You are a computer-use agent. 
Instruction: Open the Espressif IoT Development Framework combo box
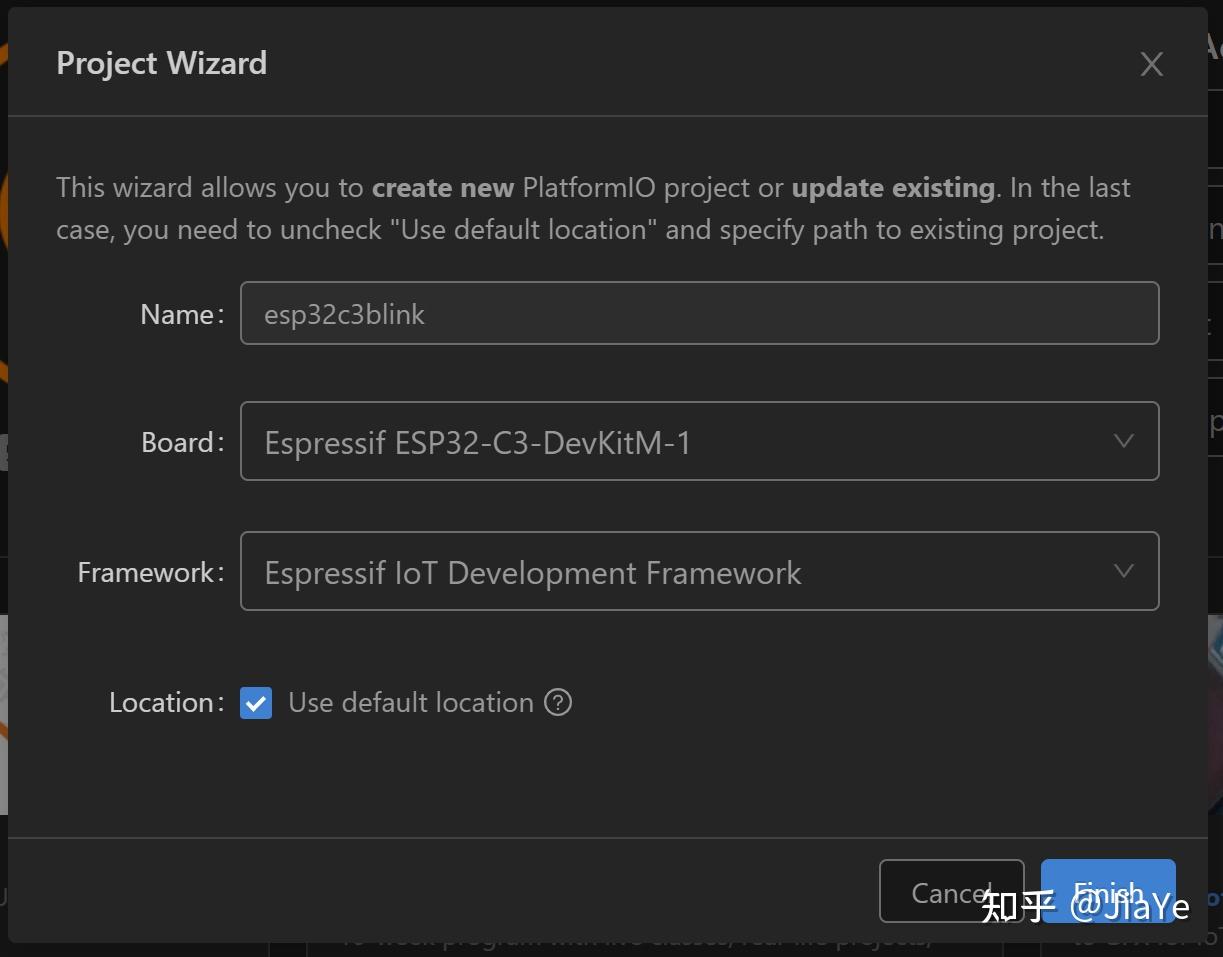point(680,572)
